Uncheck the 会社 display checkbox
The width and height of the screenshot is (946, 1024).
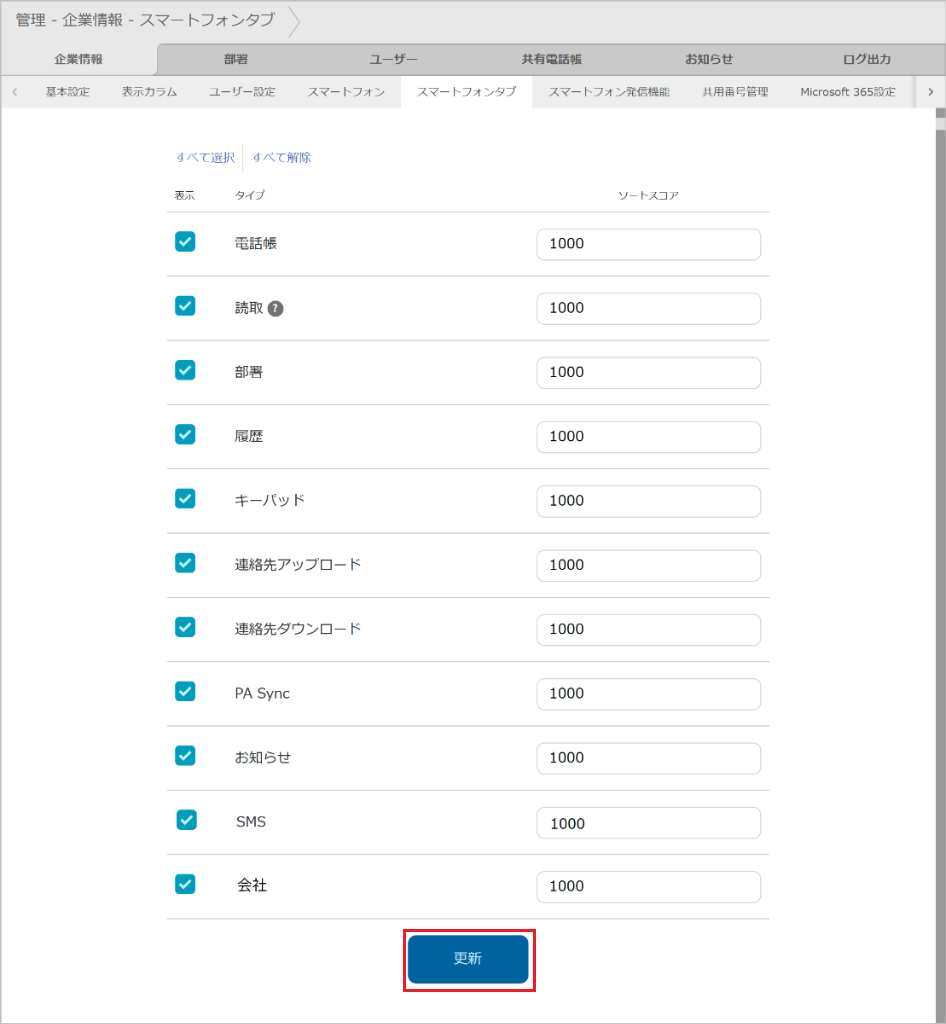coord(184,884)
